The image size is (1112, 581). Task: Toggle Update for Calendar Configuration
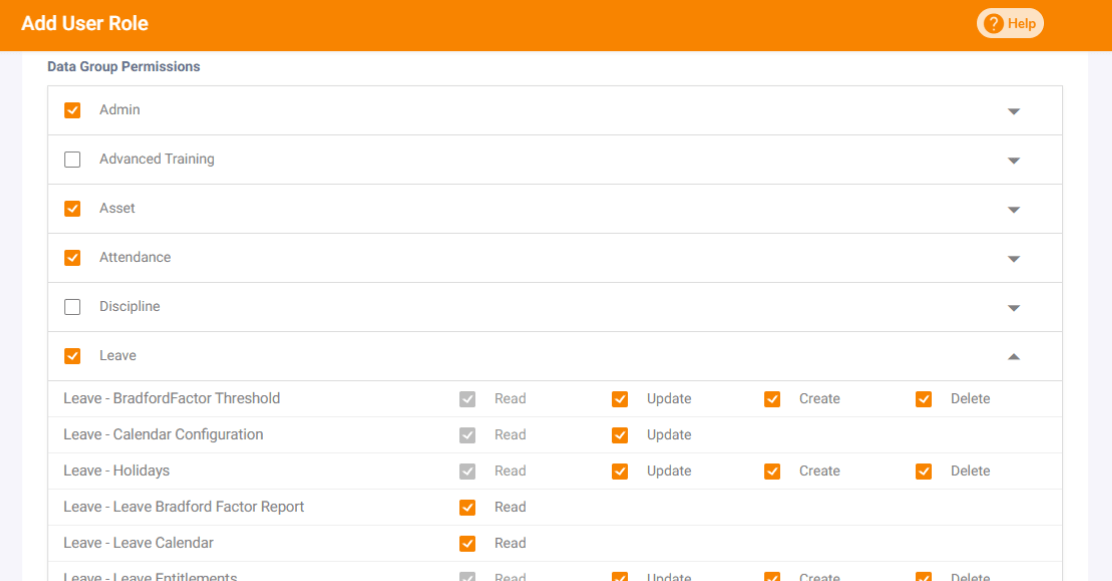(620, 435)
